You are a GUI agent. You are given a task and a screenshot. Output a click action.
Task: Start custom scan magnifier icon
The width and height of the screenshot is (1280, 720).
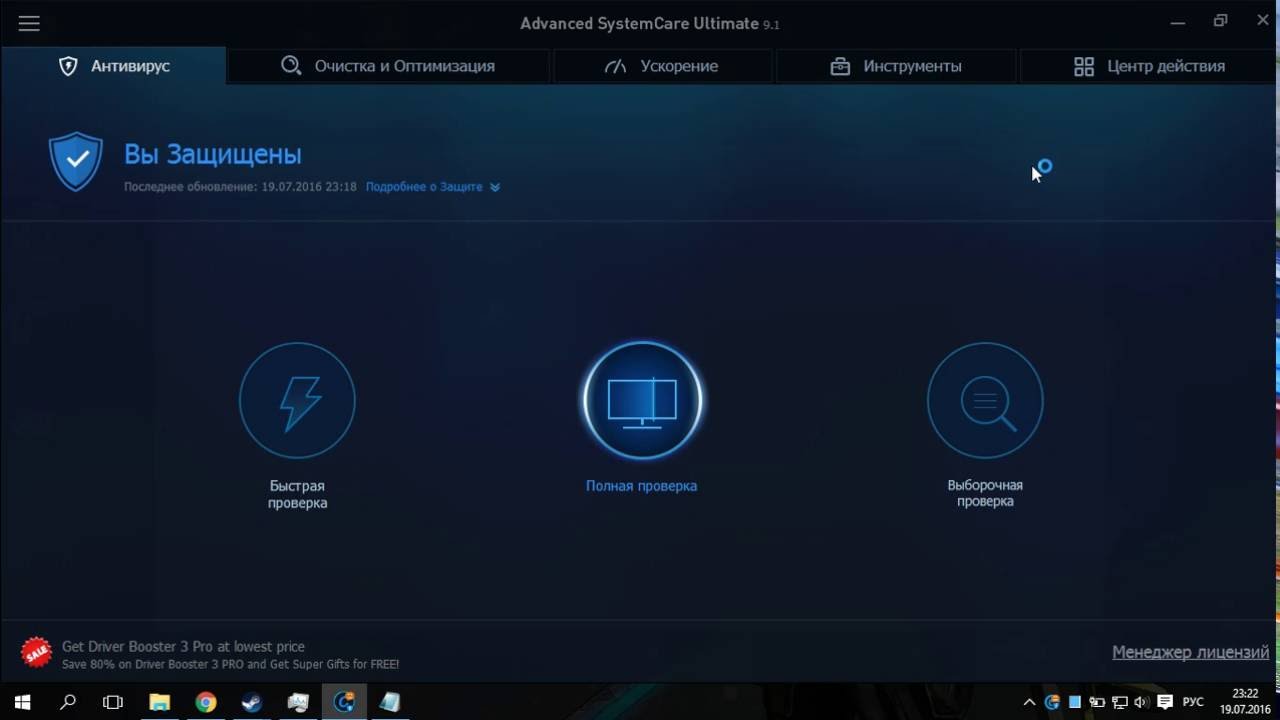pyautogui.click(x=985, y=400)
